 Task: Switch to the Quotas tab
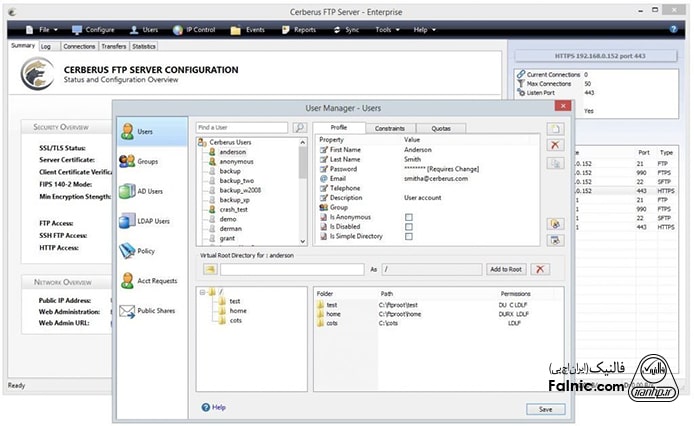click(440, 129)
